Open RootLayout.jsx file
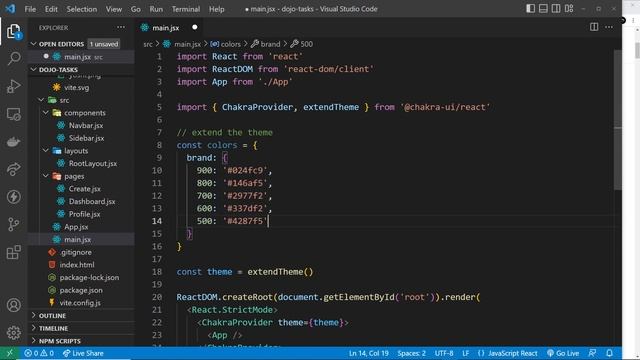 pos(93,163)
